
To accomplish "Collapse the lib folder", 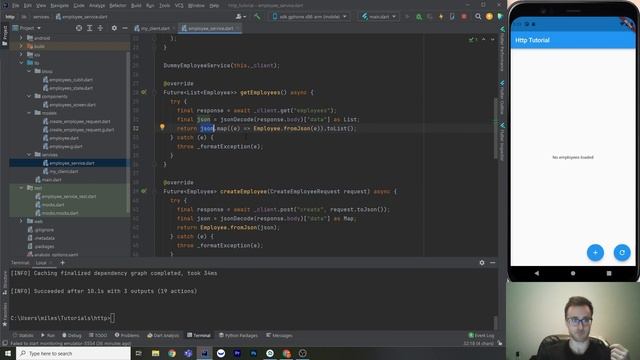I will click(22, 63).
